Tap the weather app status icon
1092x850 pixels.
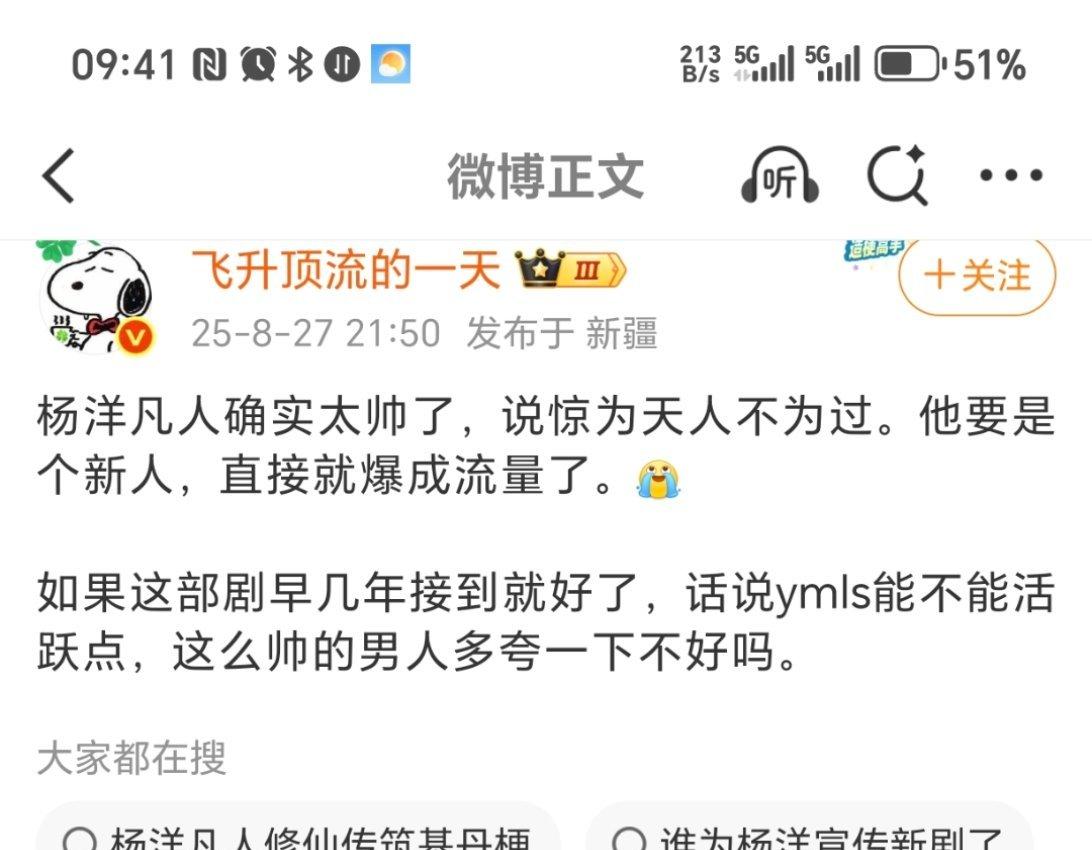pyautogui.click(x=391, y=64)
